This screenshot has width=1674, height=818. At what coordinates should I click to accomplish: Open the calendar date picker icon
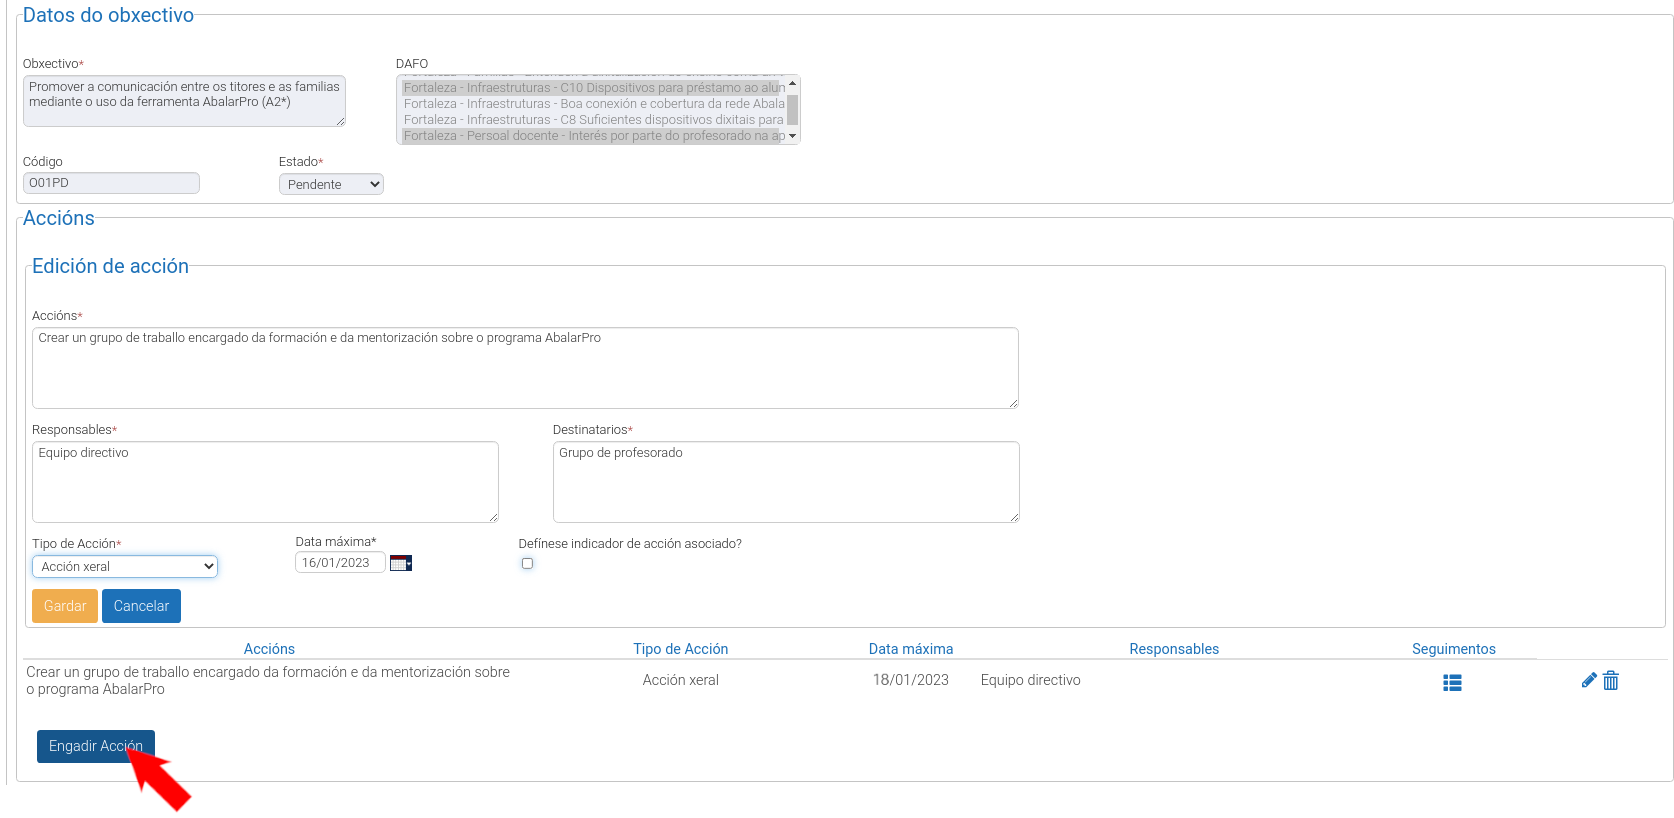pos(400,563)
